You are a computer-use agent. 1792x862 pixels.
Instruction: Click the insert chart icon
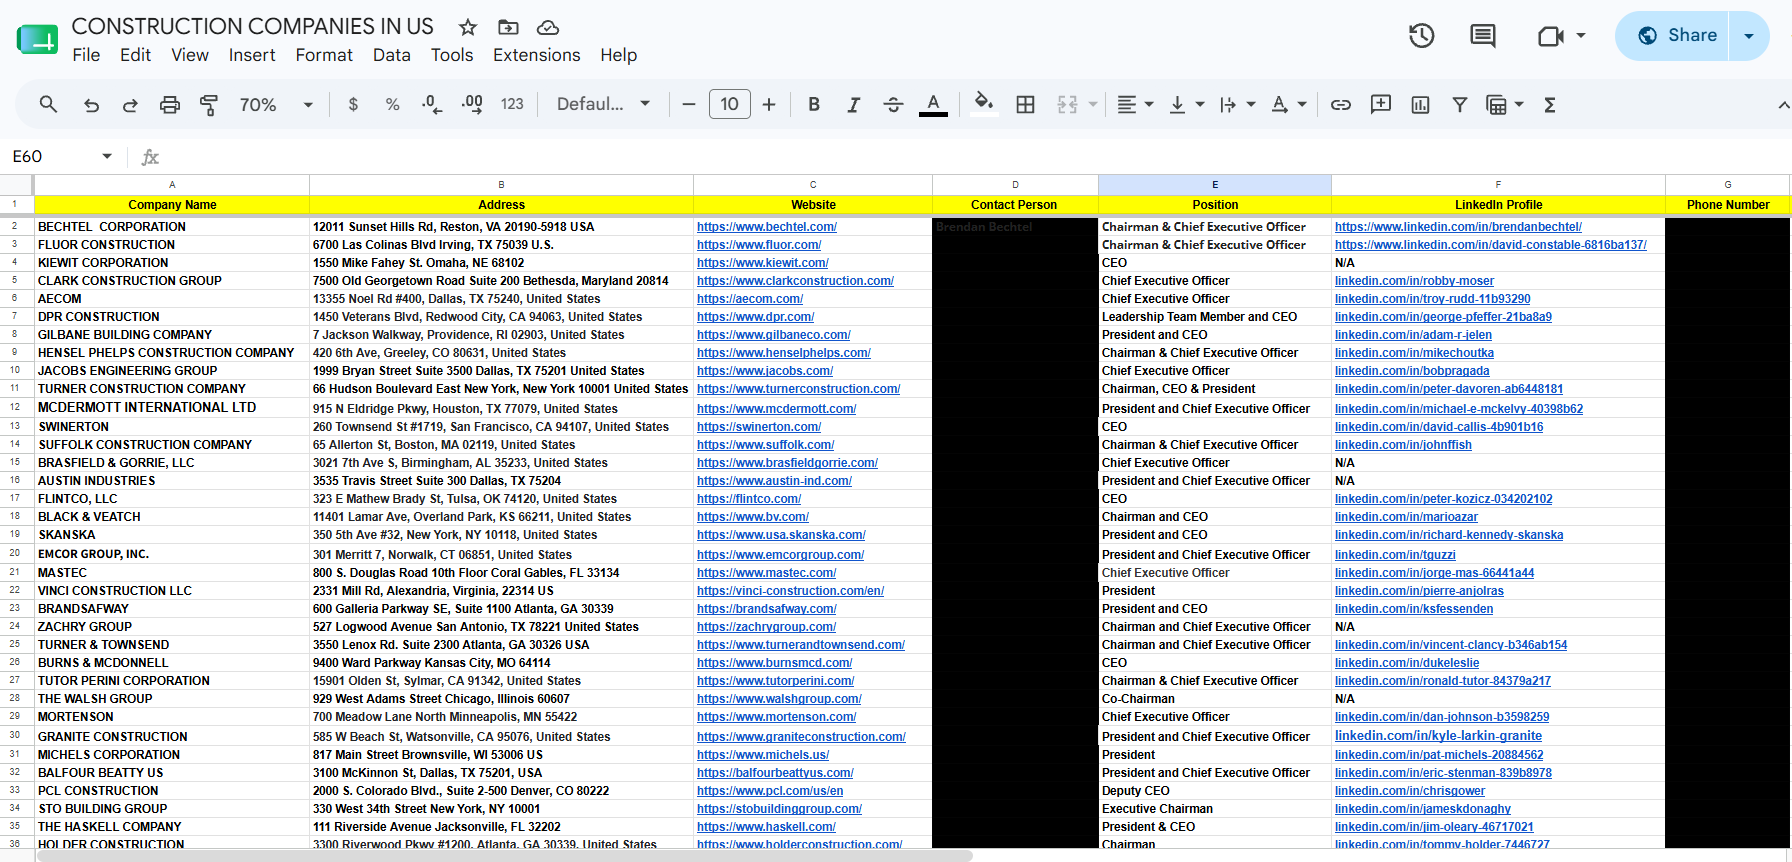click(x=1420, y=105)
